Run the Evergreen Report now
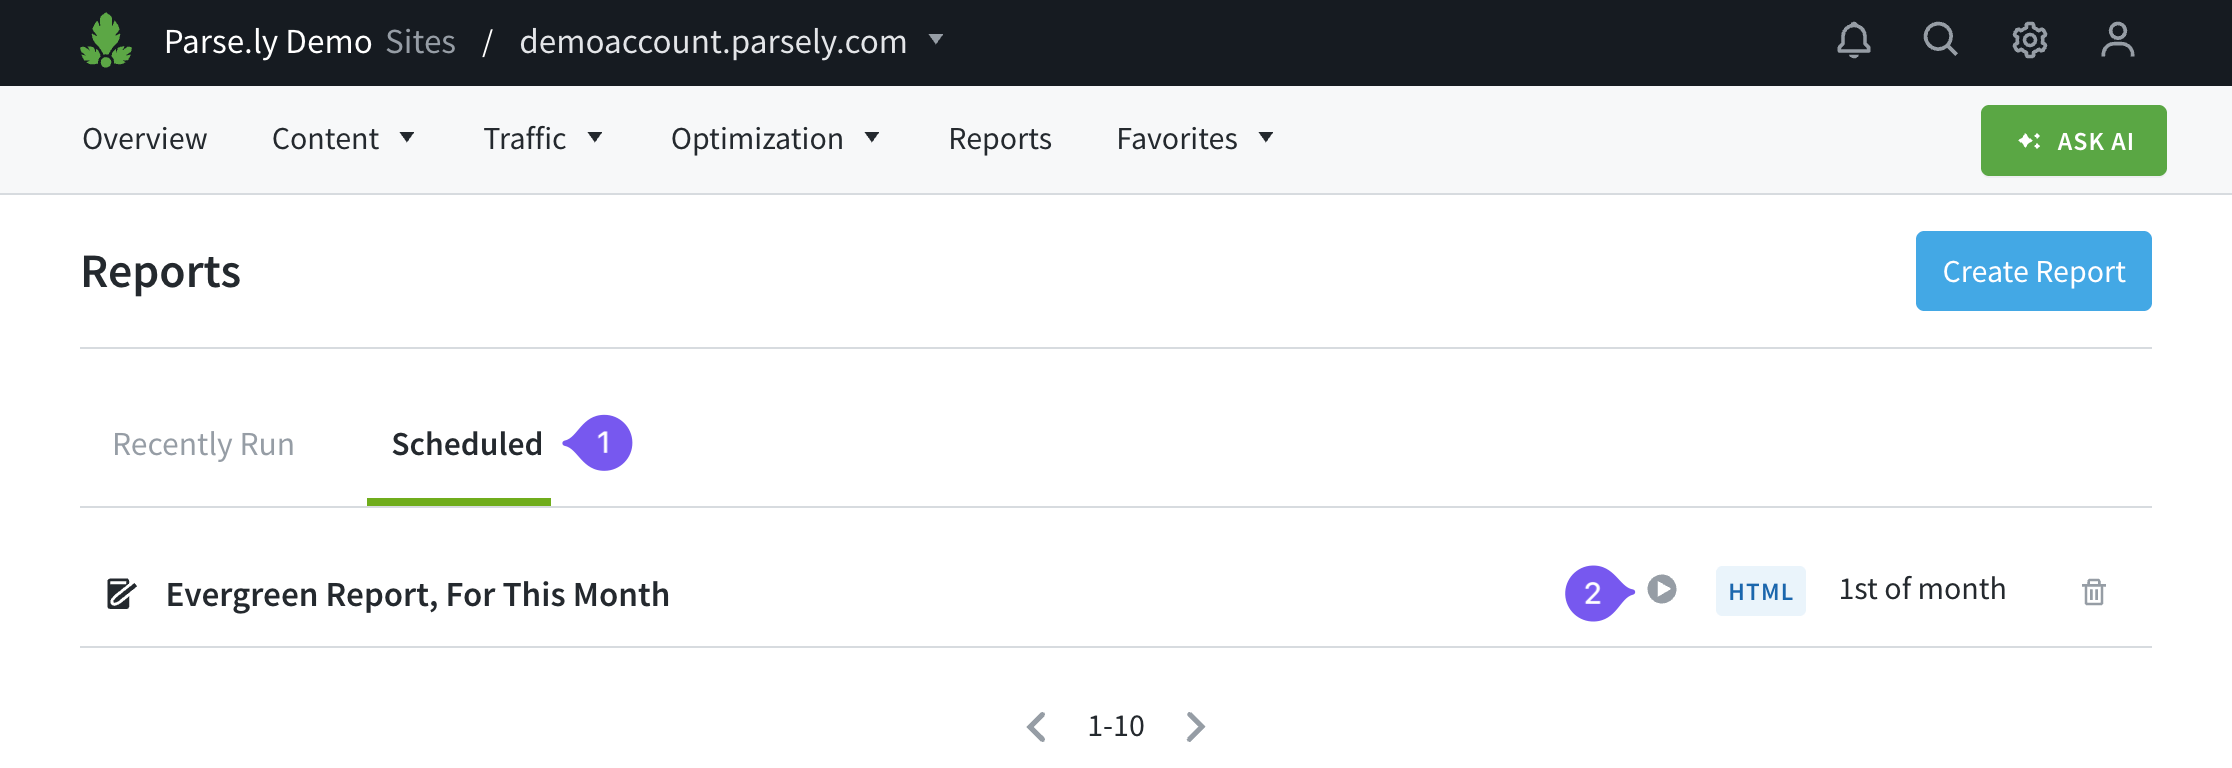2232x768 pixels. click(1662, 590)
